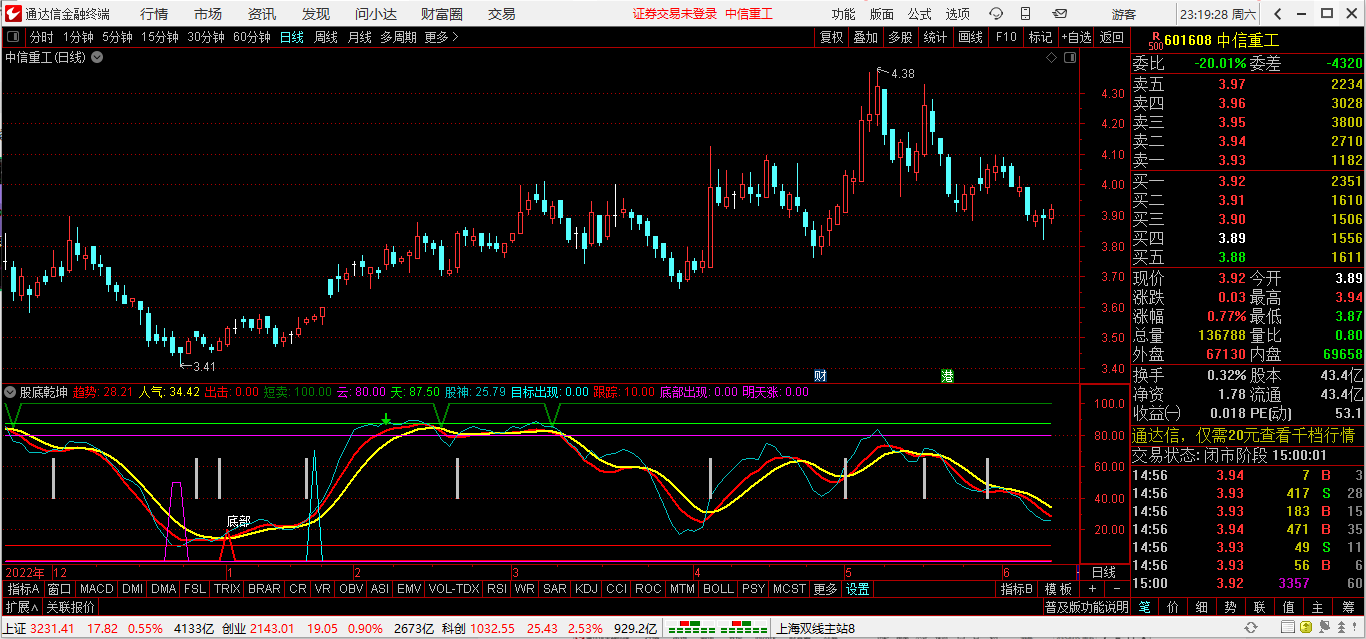Select the KDJ indicator tab
This screenshot has width=1366, height=639.
586,590
